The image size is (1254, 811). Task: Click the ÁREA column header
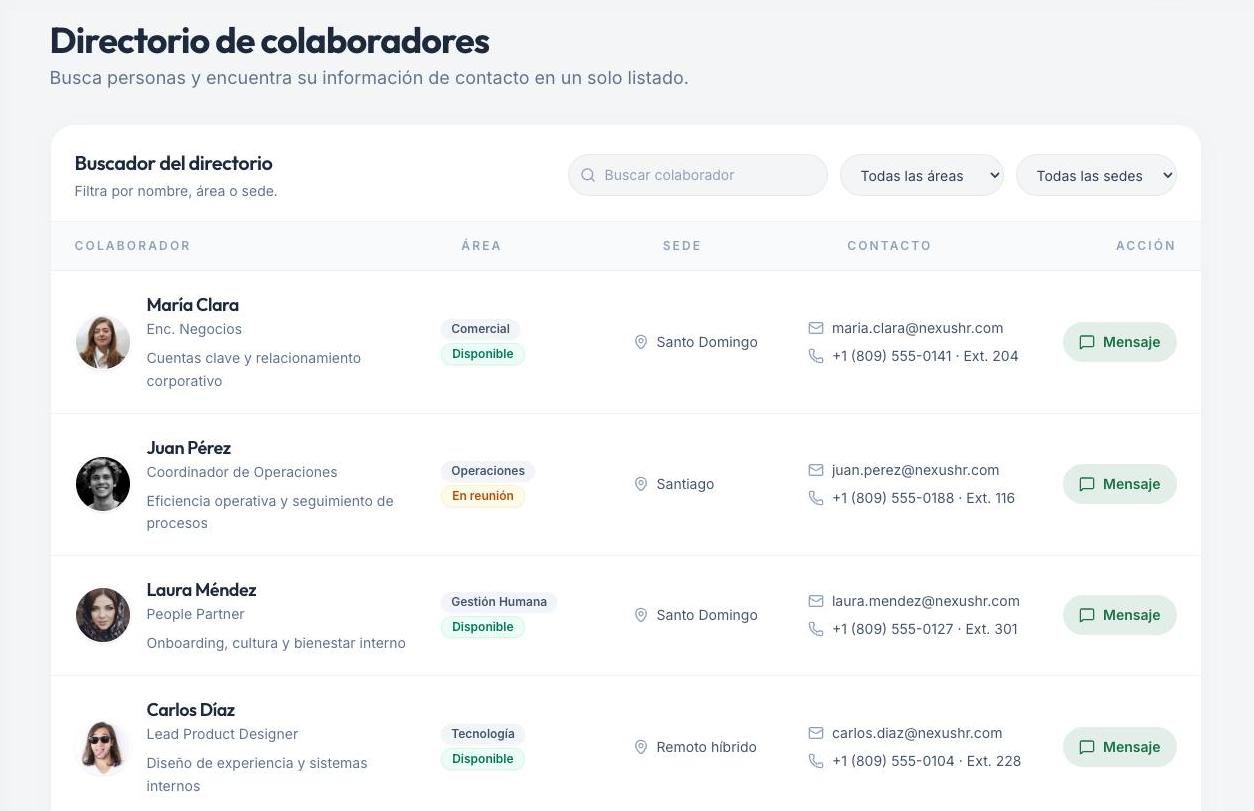pos(481,246)
